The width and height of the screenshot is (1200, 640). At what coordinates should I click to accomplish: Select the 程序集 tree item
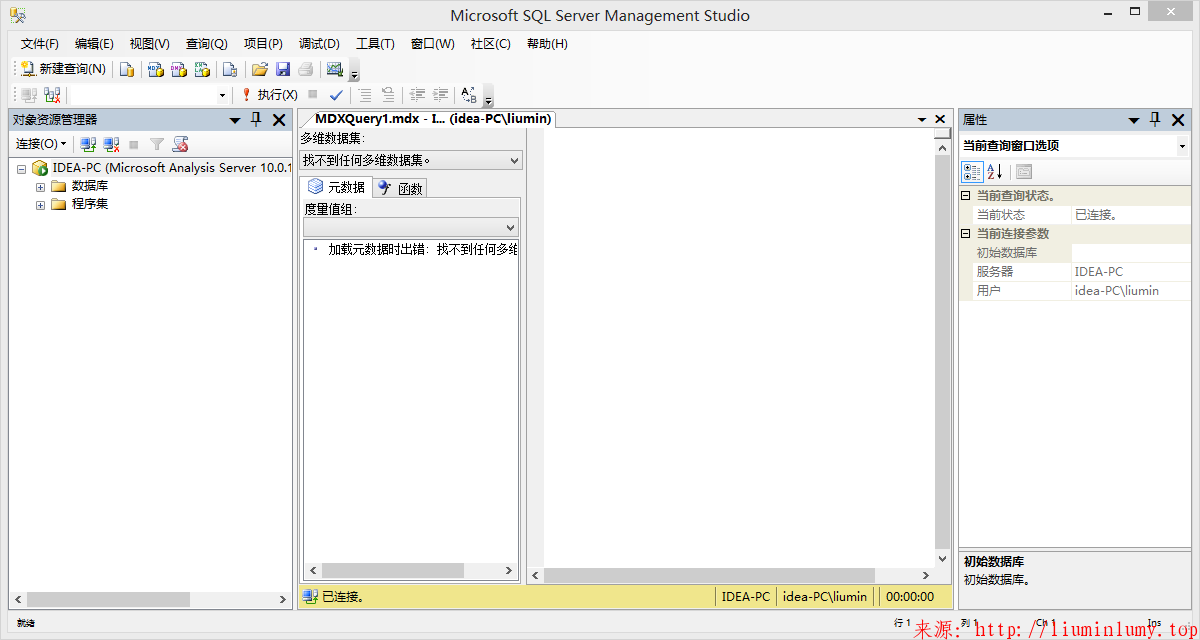tap(90, 204)
